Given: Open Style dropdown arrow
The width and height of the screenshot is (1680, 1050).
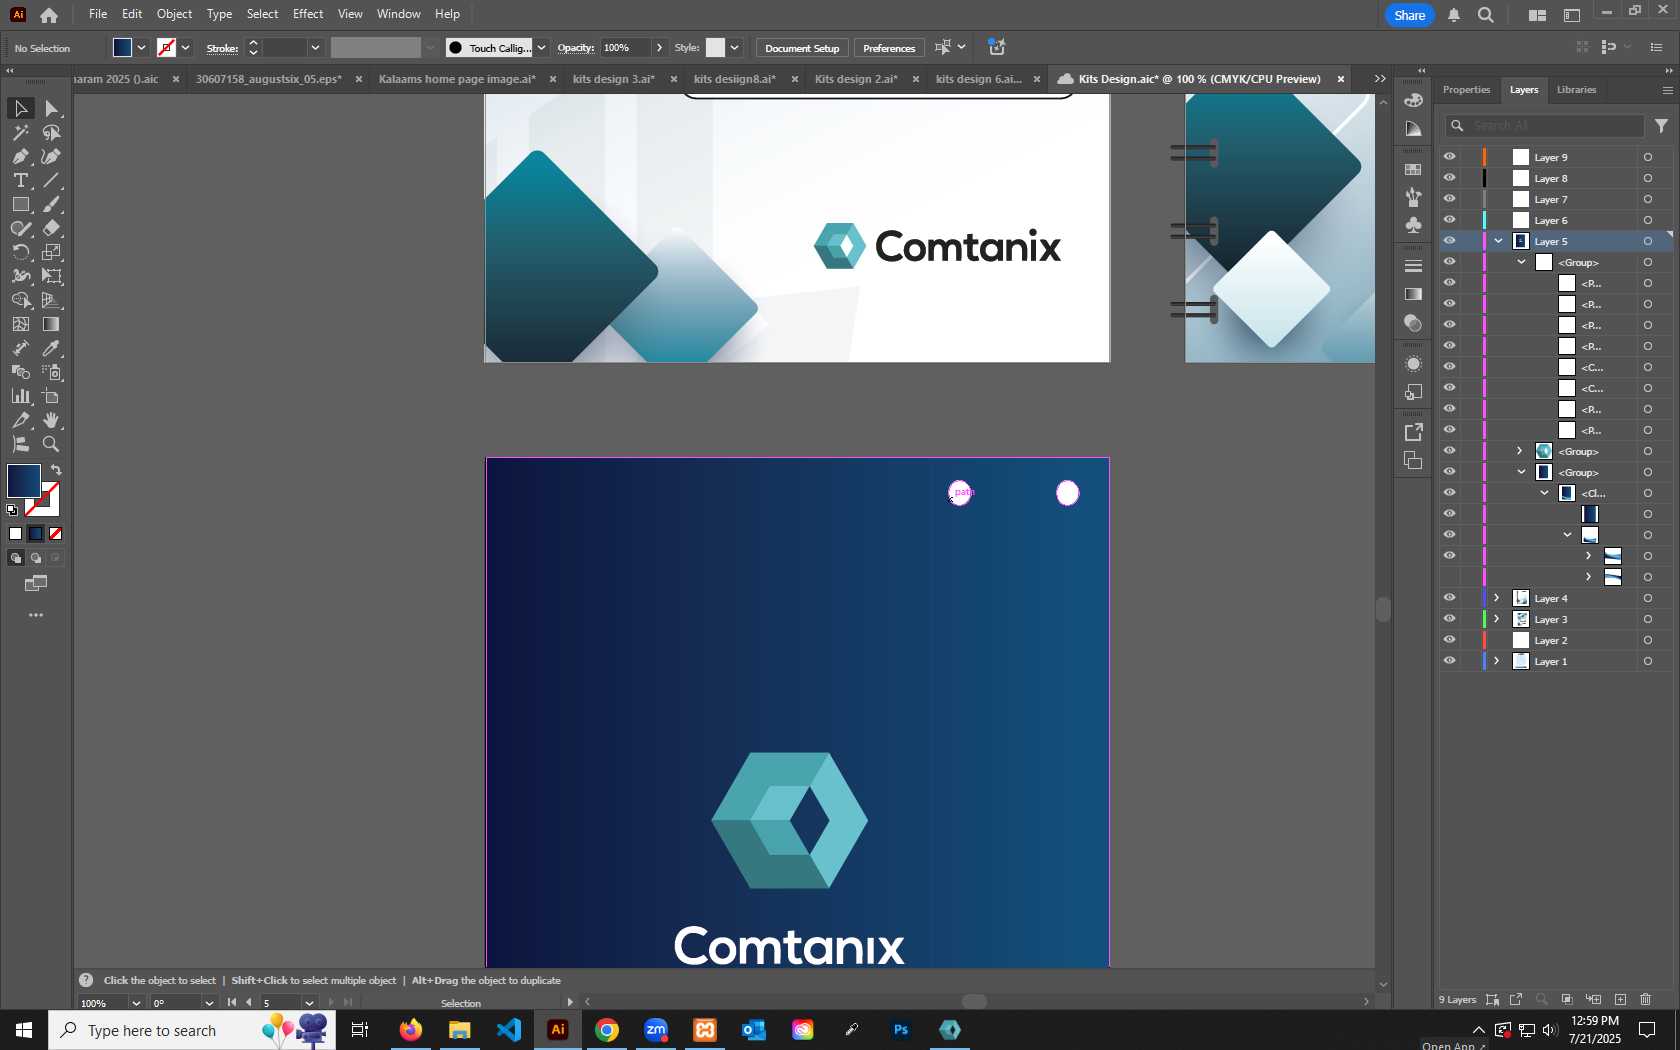Looking at the screenshot, I should [734, 48].
